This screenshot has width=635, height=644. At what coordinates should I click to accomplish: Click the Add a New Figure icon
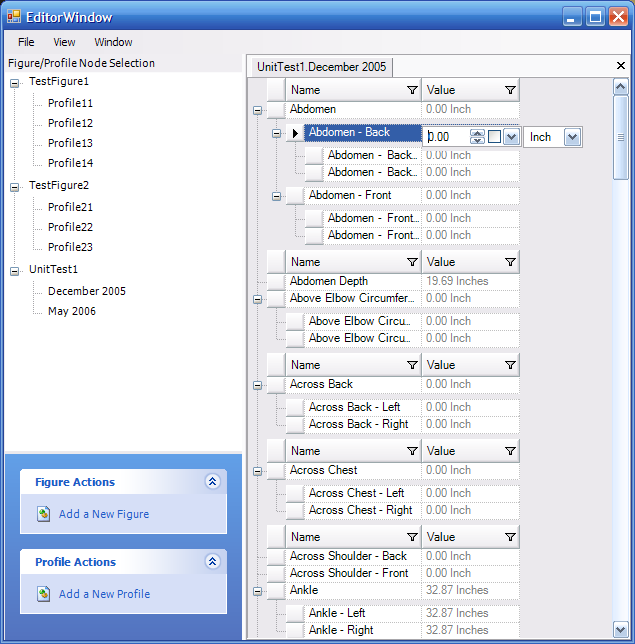click(x=44, y=514)
